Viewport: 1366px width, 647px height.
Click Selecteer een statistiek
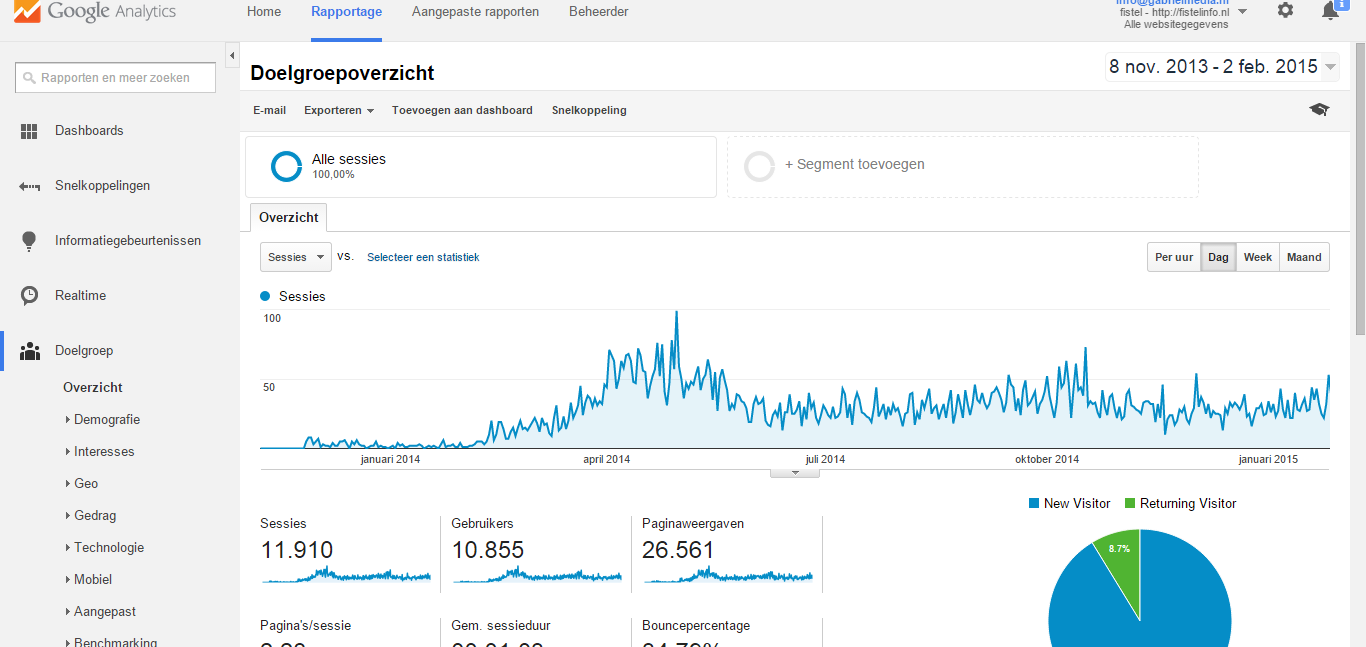tap(423, 257)
